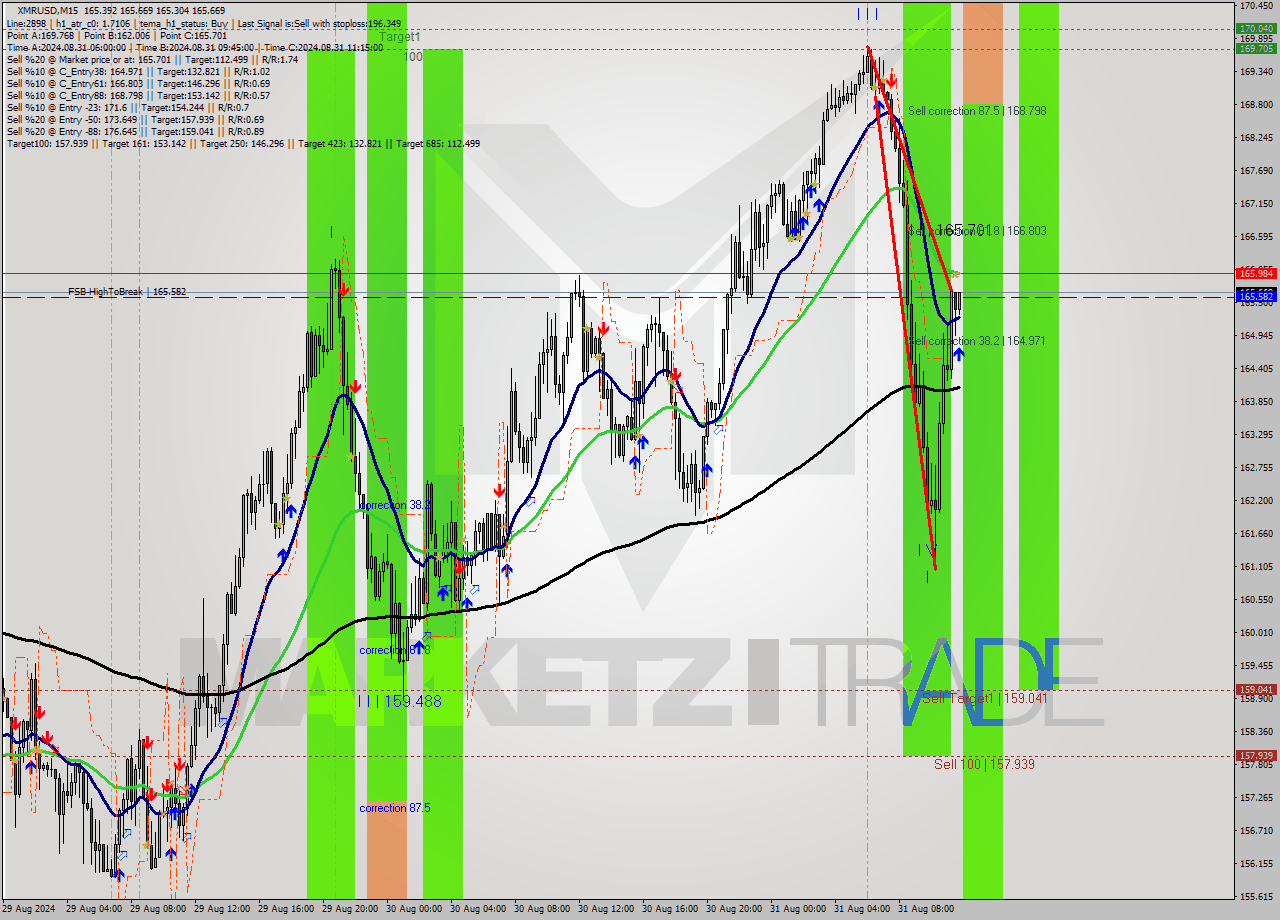
Task: Click the blue correction 87.5 label
Action: (395, 808)
